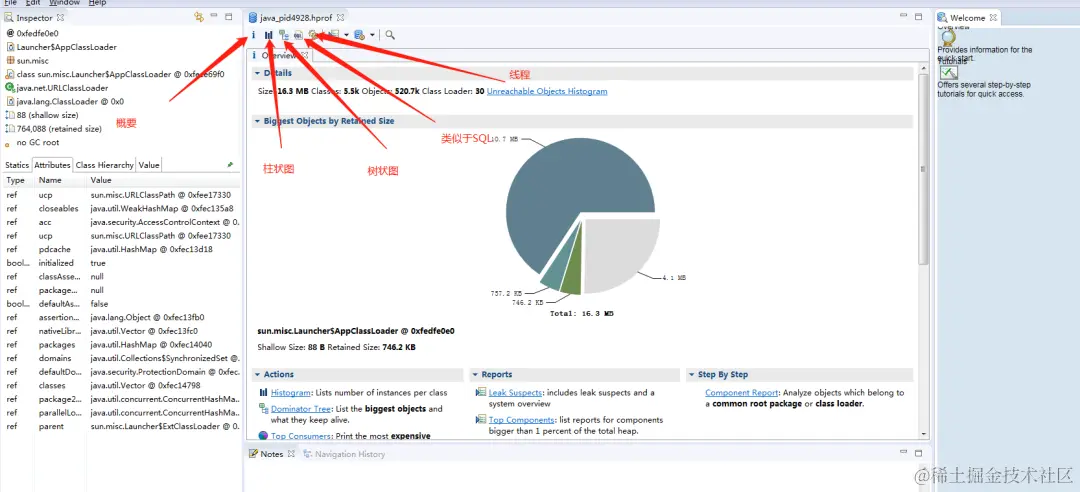Click the magnifier Find Object by Address icon
The height and width of the screenshot is (492, 1080).
390,34
